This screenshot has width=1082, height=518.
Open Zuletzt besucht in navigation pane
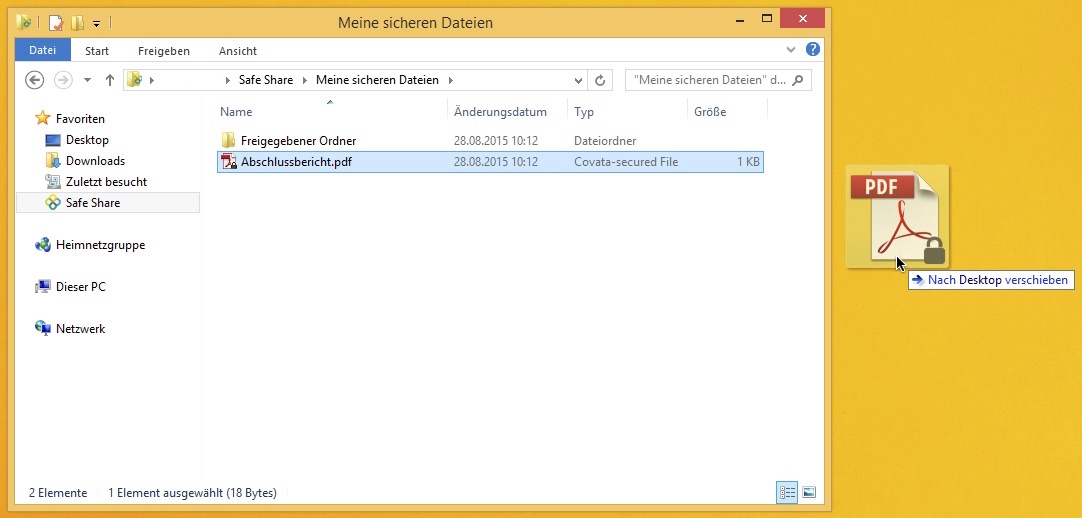pyautogui.click(x=106, y=182)
